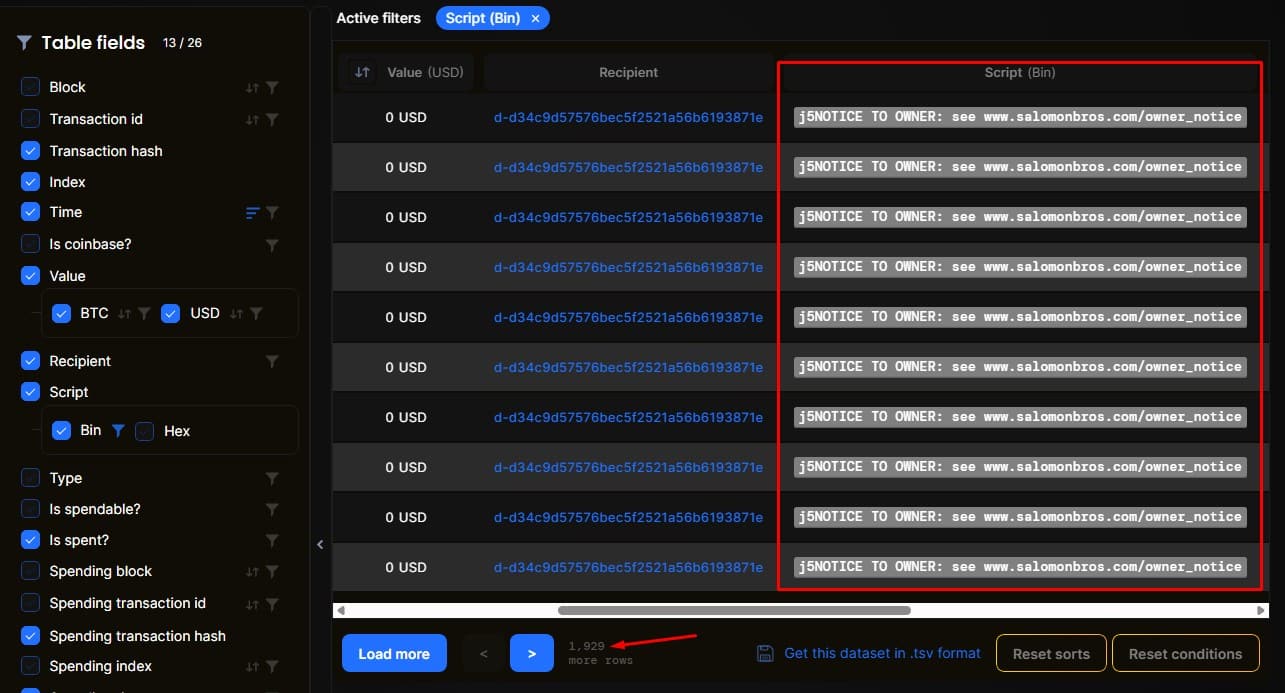Uncheck the Index field
Screen dimensions: 1285x693
click(30, 182)
